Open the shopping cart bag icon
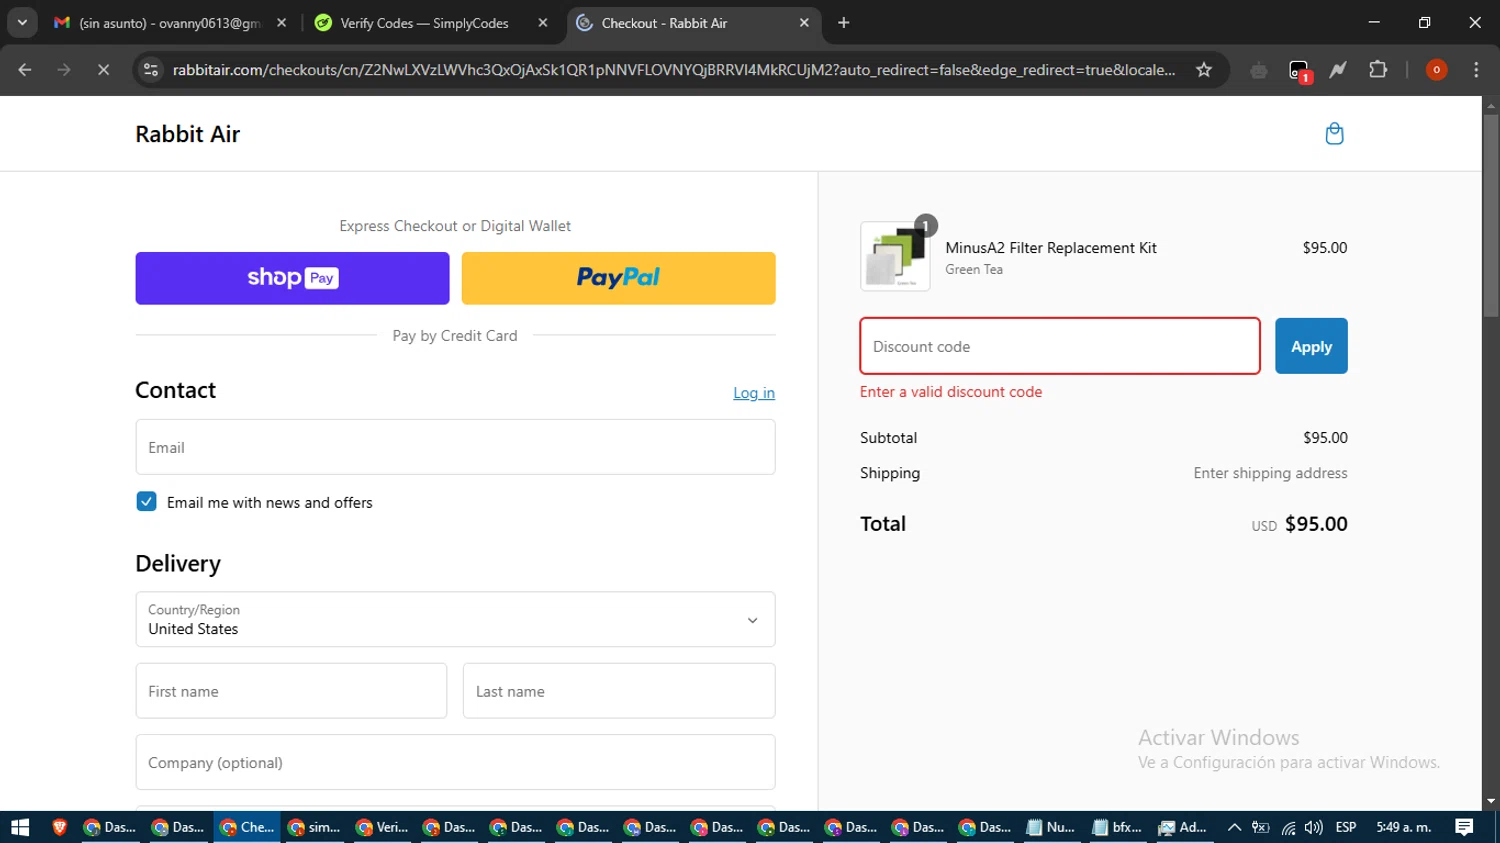The image size is (1500, 843). coord(1334,134)
